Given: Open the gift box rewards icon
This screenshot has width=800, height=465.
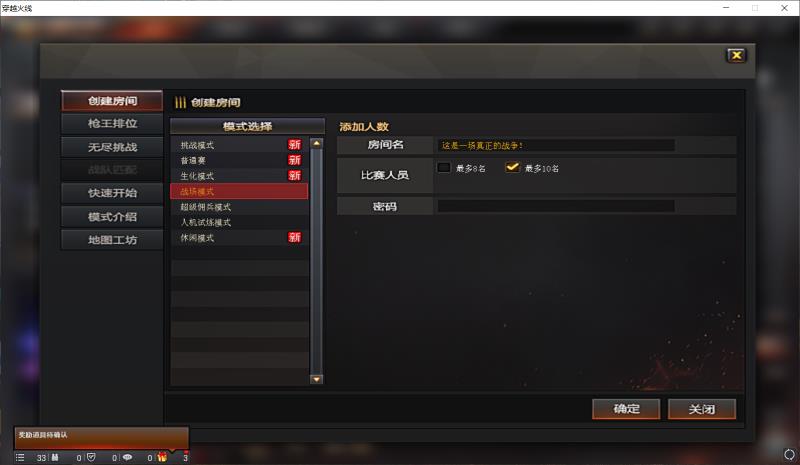Looking at the screenshot, I should (162, 457).
